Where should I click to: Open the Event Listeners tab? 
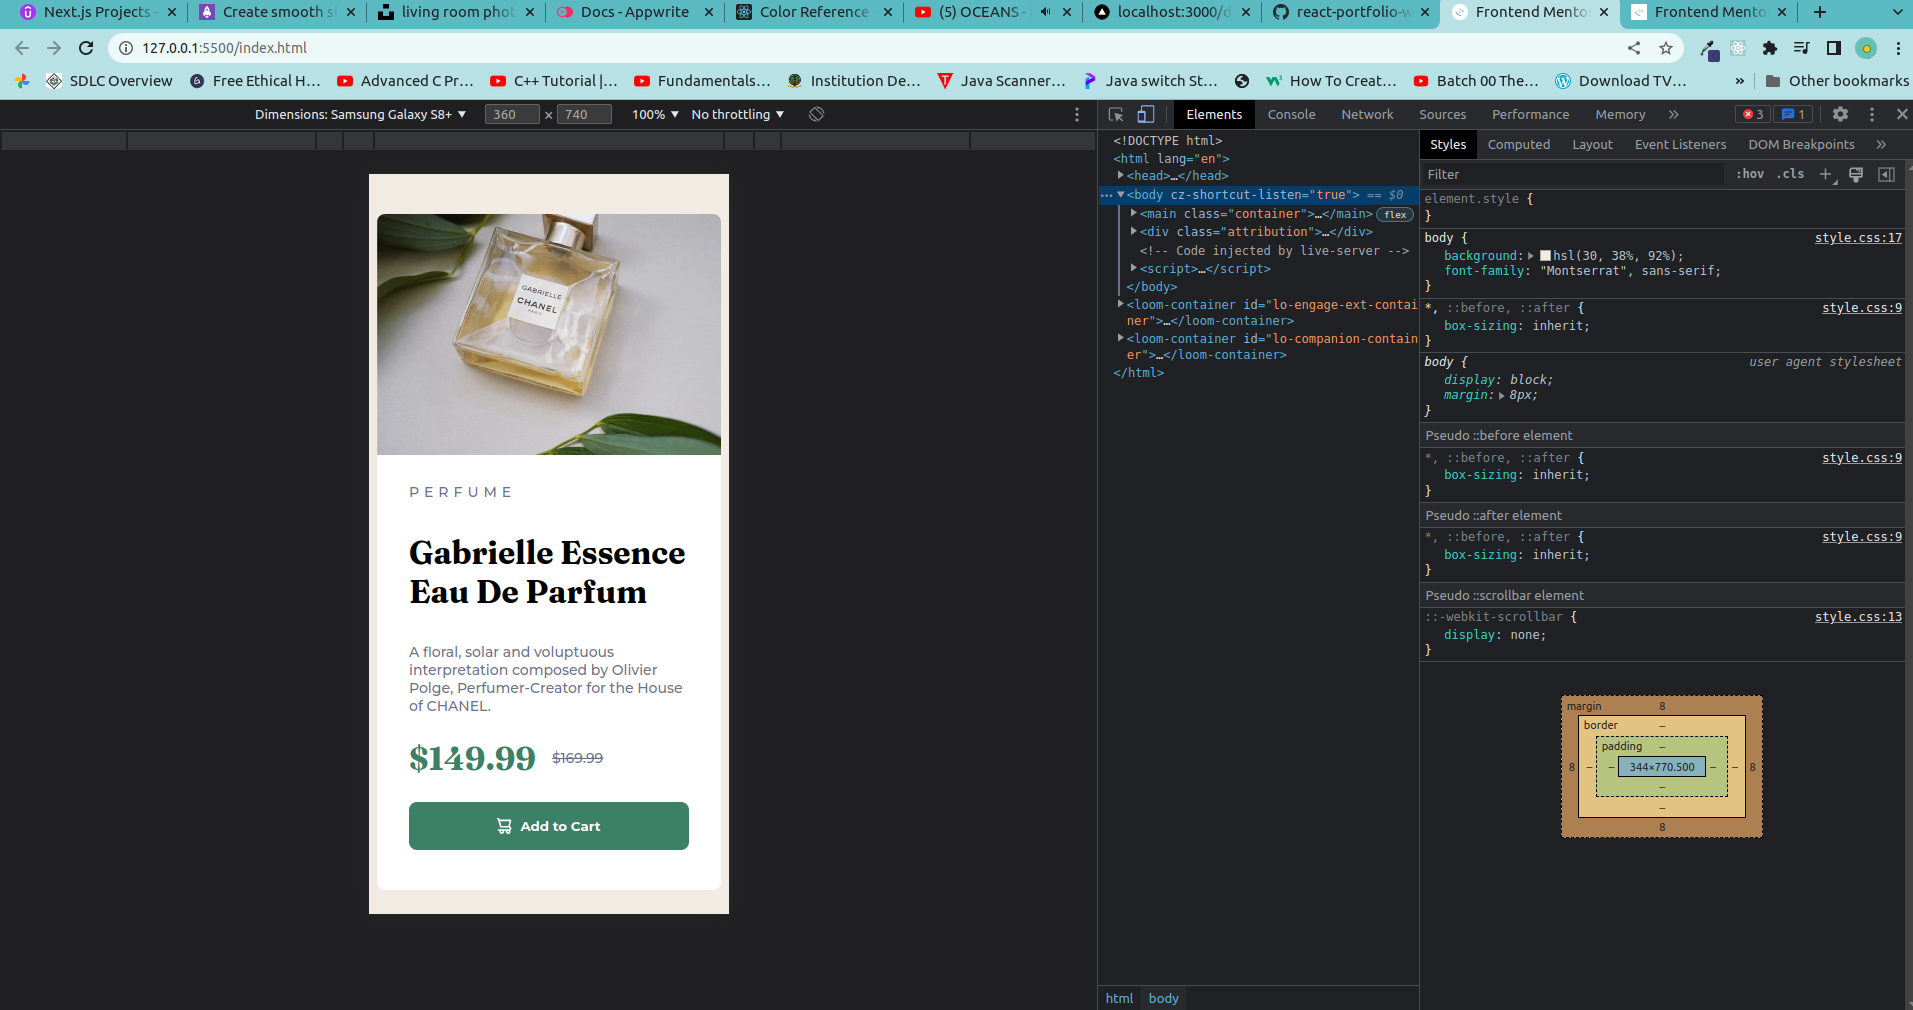click(1680, 144)
